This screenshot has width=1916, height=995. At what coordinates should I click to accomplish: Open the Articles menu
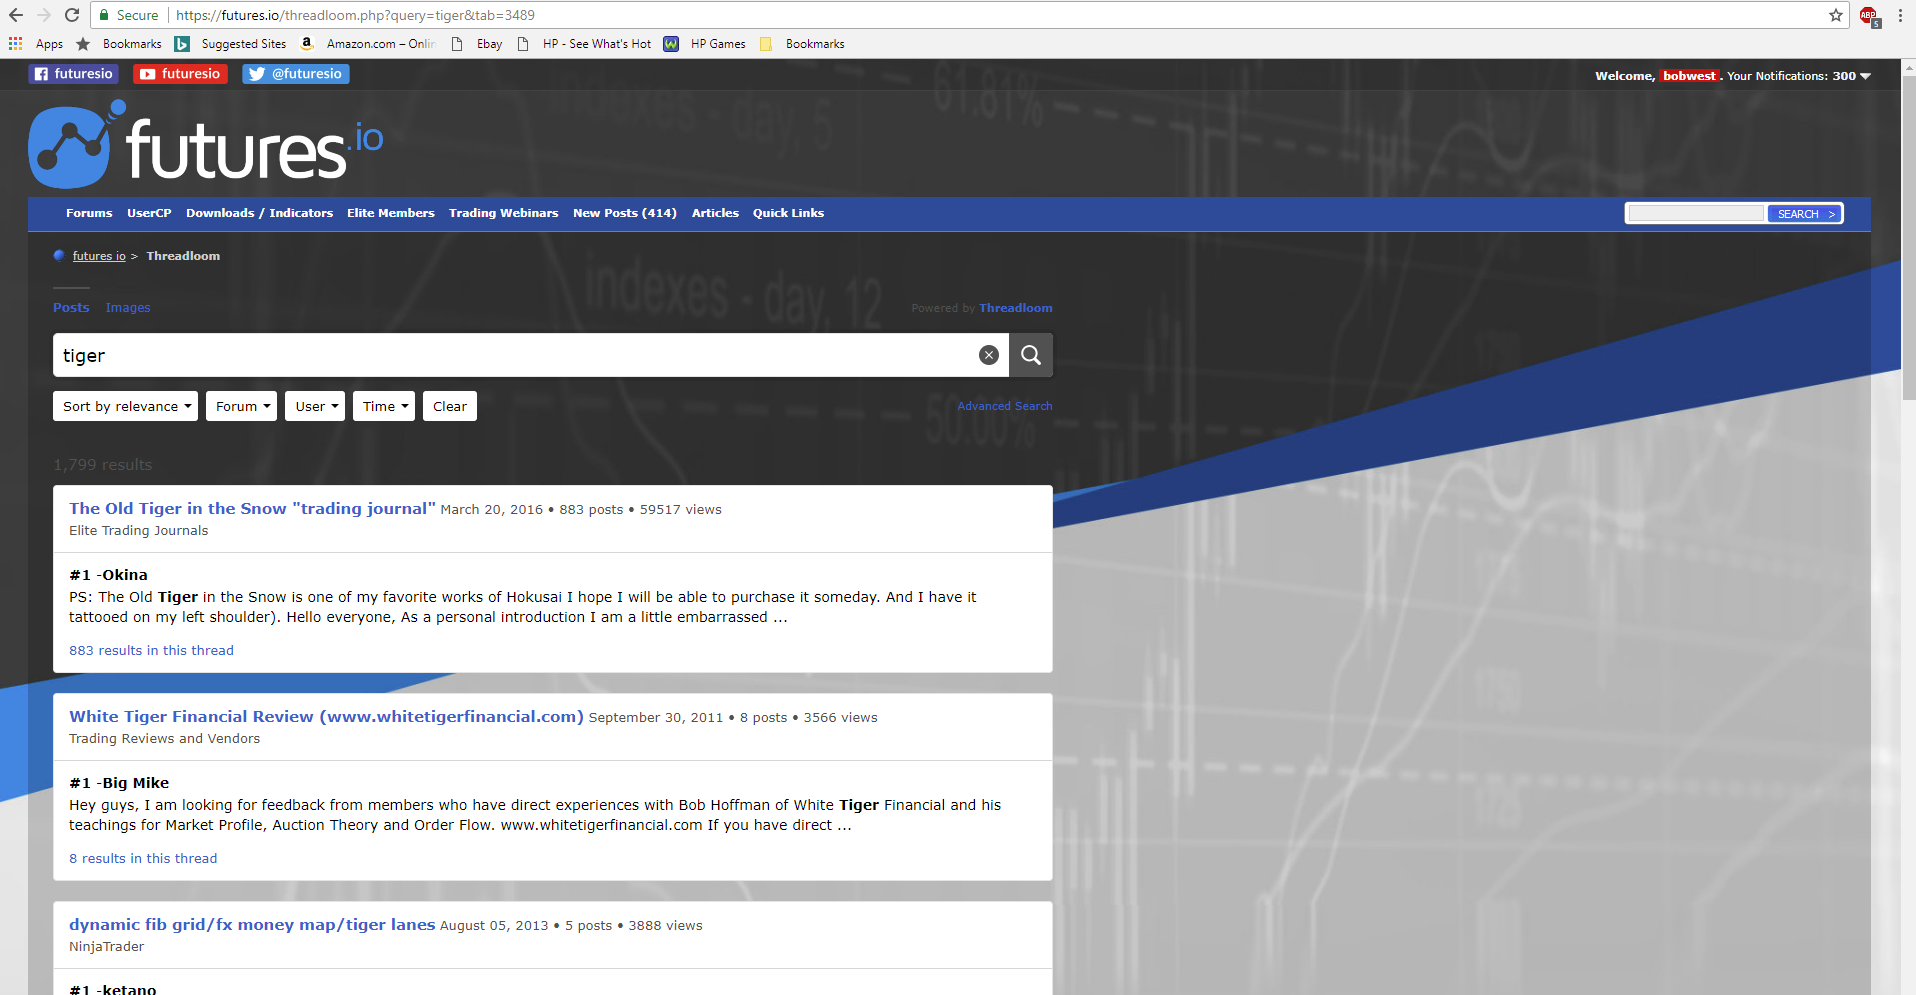[715, 213]
